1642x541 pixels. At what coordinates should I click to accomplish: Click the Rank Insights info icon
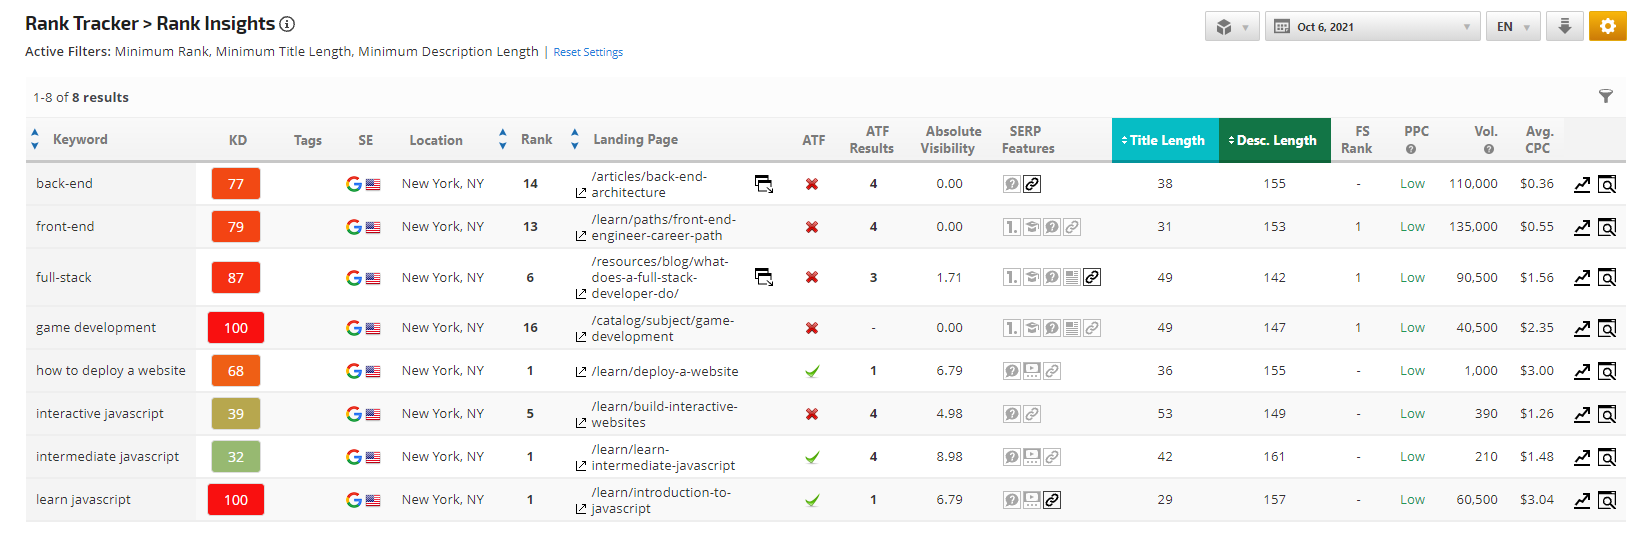pyautogui.click(x=287, y=24)
